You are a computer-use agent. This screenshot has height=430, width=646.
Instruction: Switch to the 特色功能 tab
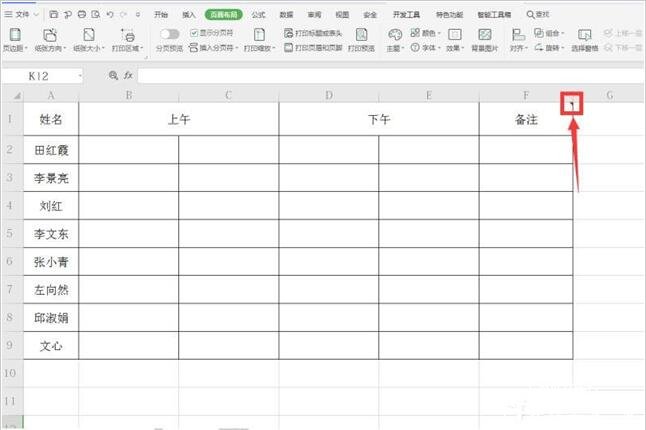coord(449,14)
